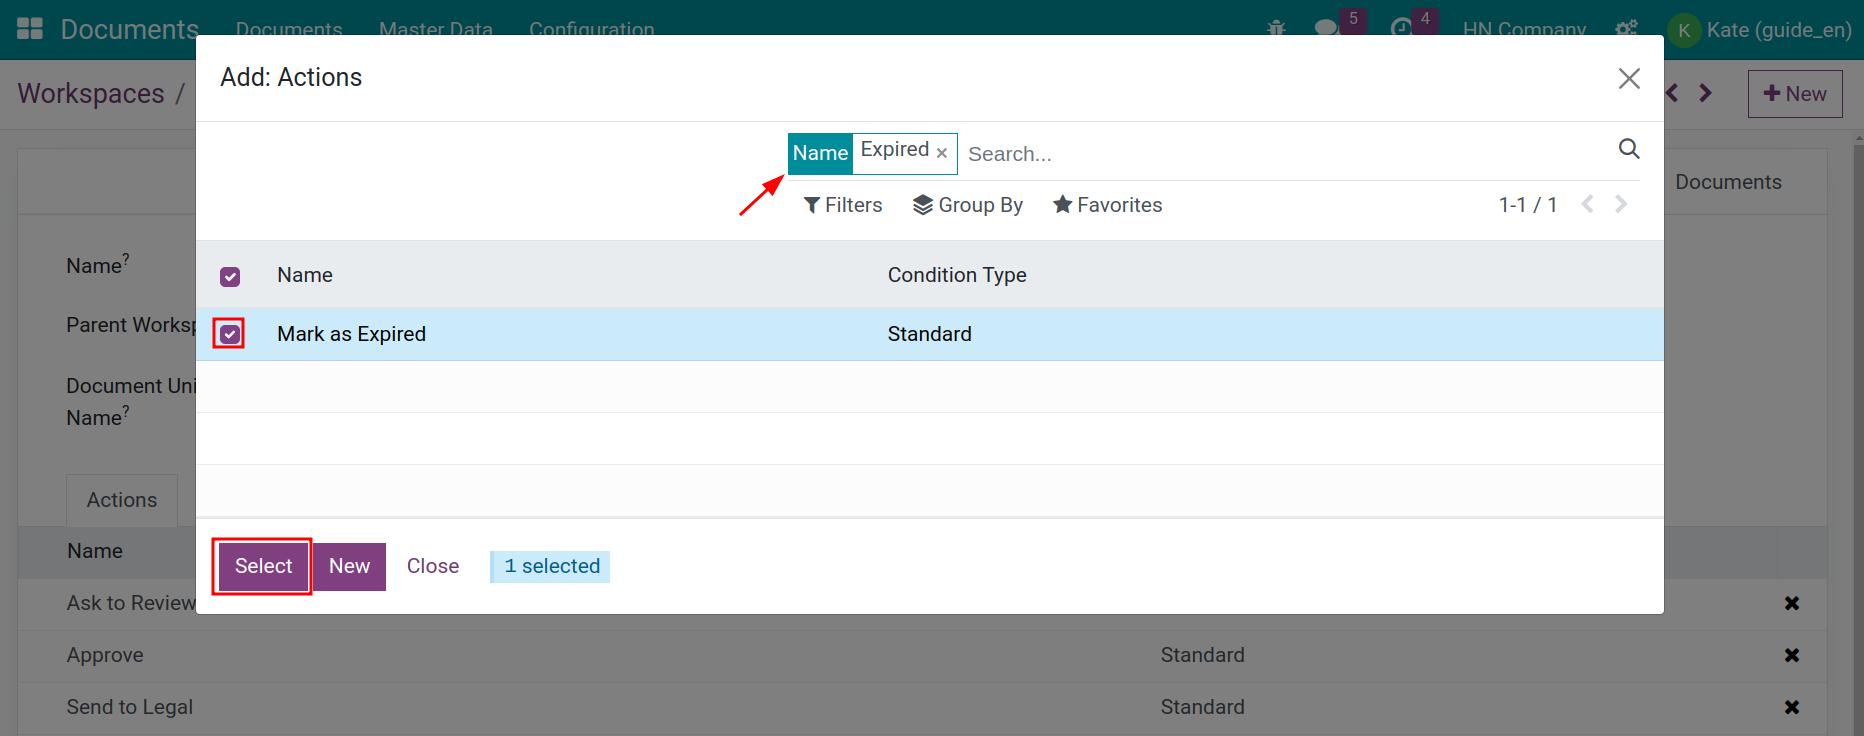Go to next workspace record
The image size is (1864, 736).
pyautogui.click(x=1706, y=93)
